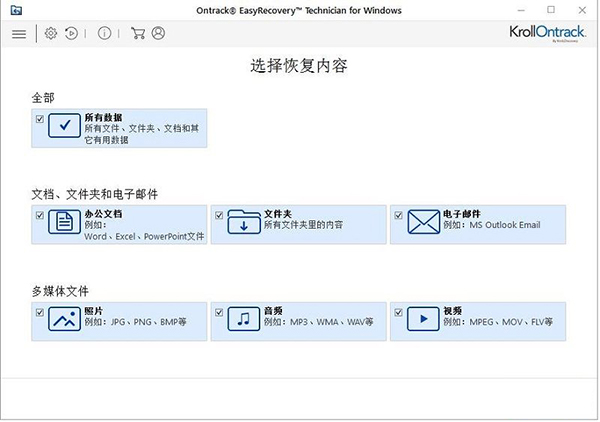Click the 多媒体文件 section label
Viewport: 600px width, 422px height.
60,291
